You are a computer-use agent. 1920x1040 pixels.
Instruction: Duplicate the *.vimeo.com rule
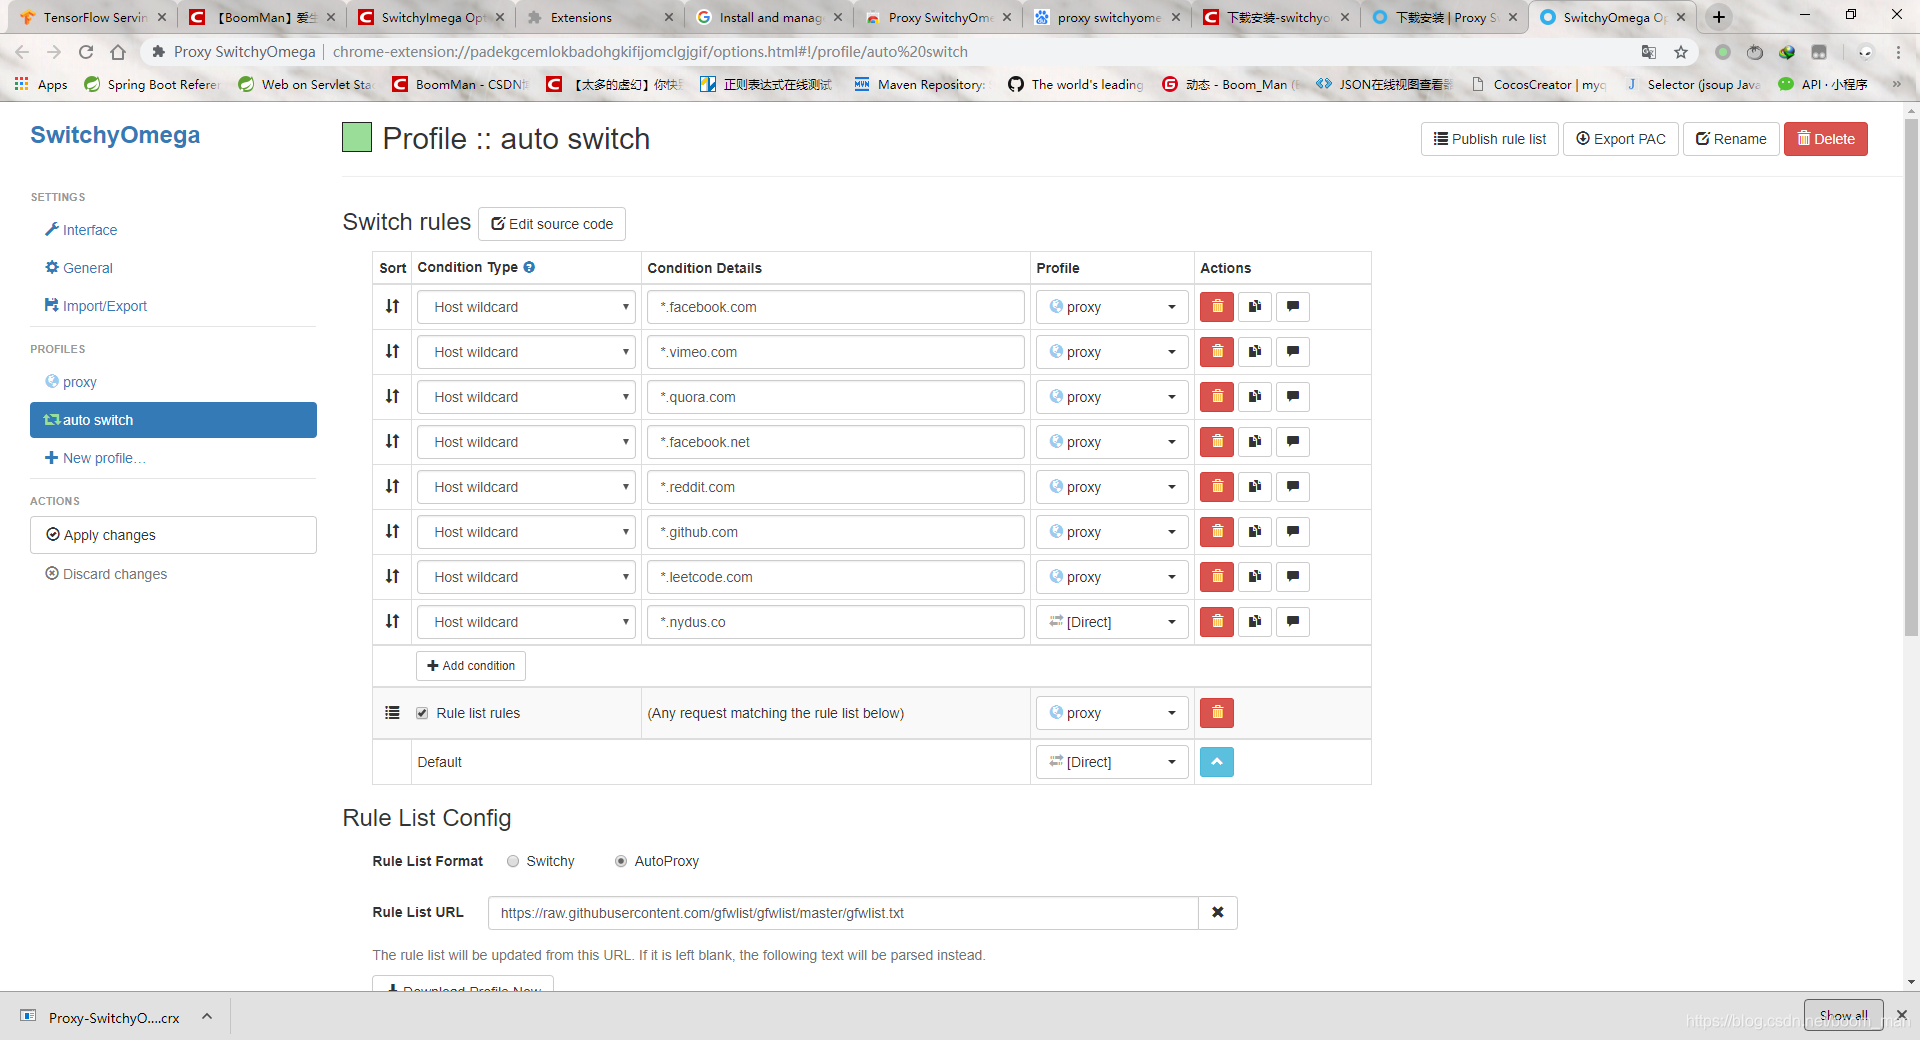point(1255,352)
